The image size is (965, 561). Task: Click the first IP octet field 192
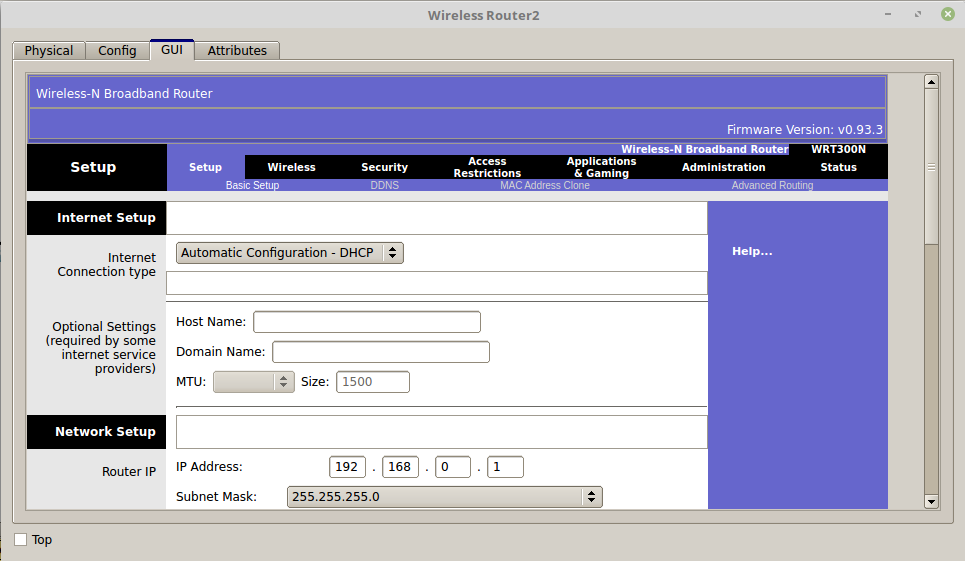click(347, 467)
